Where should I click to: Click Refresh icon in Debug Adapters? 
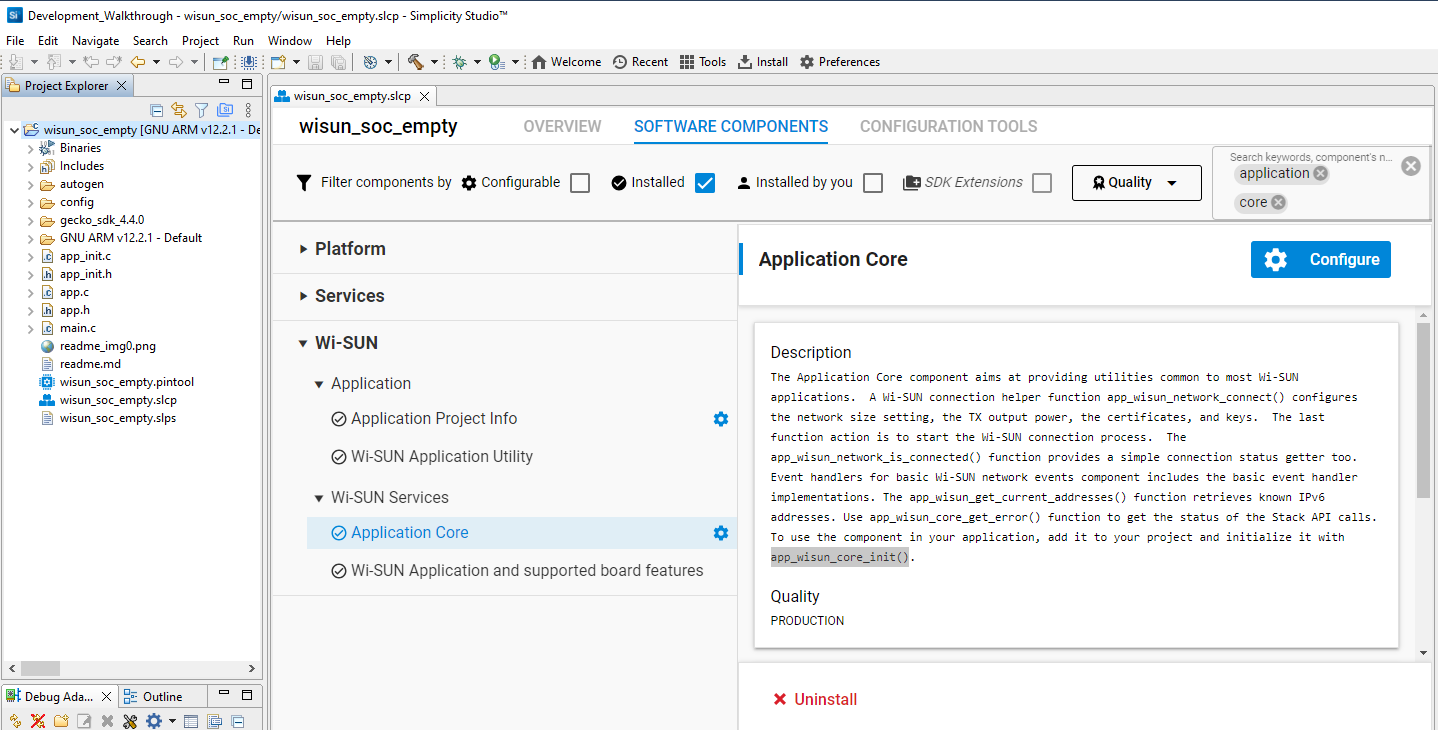tap(15, 721)
